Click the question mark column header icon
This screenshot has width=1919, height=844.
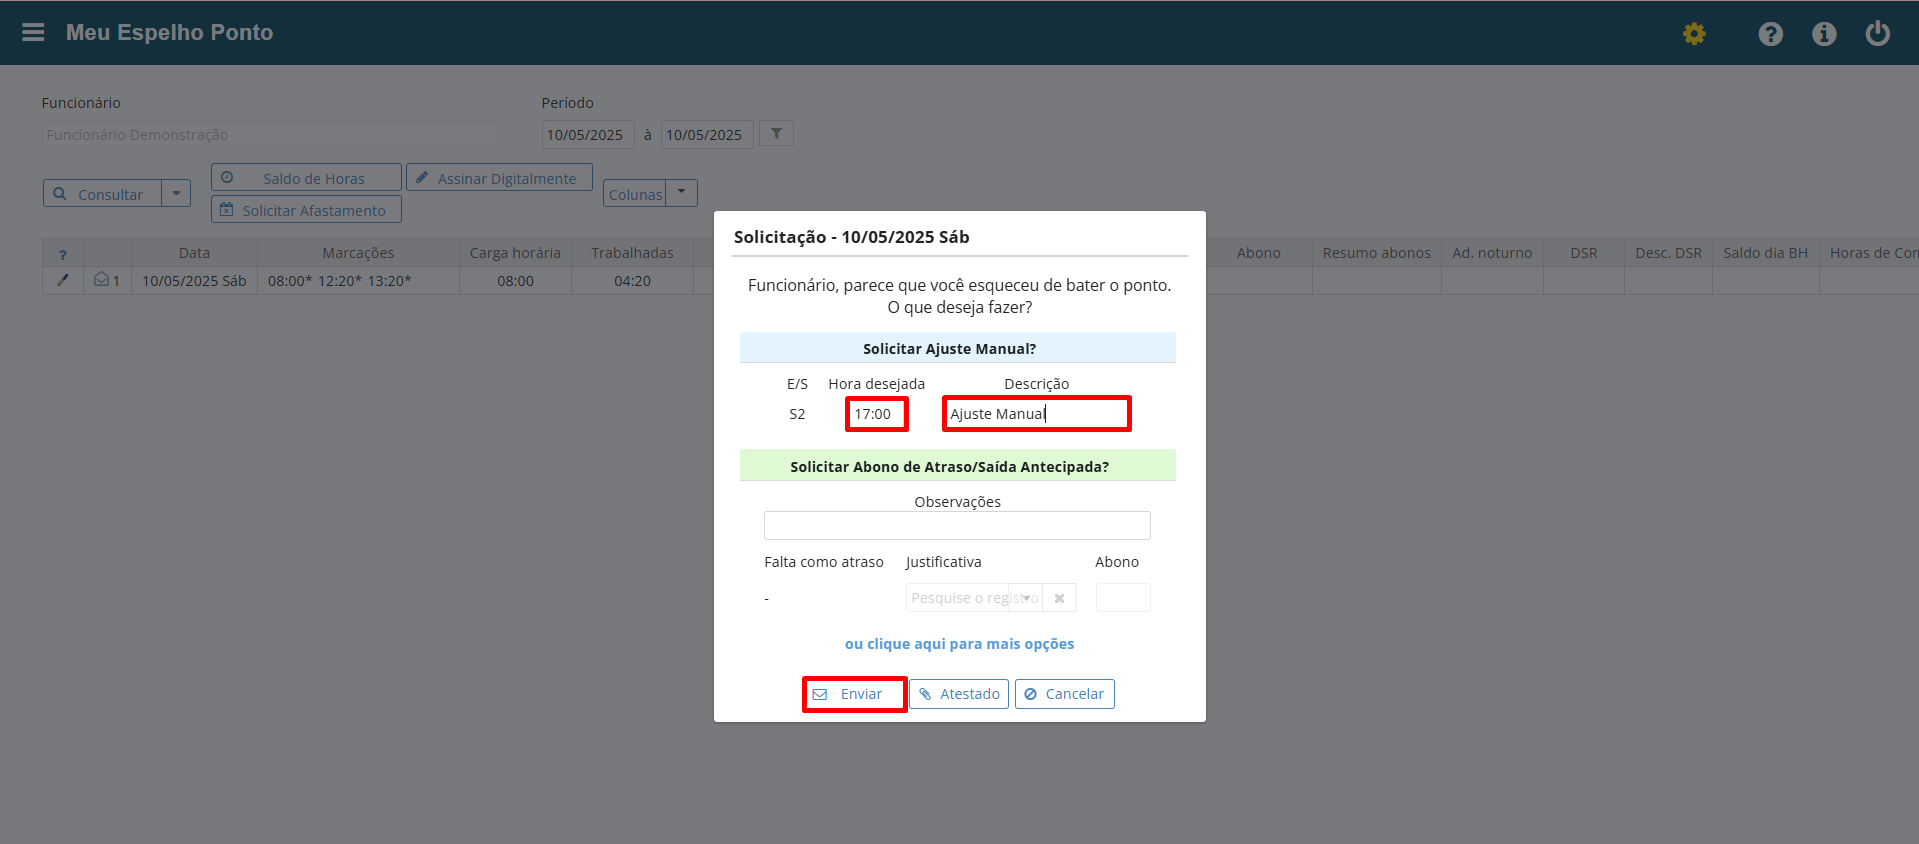(63, 254)
